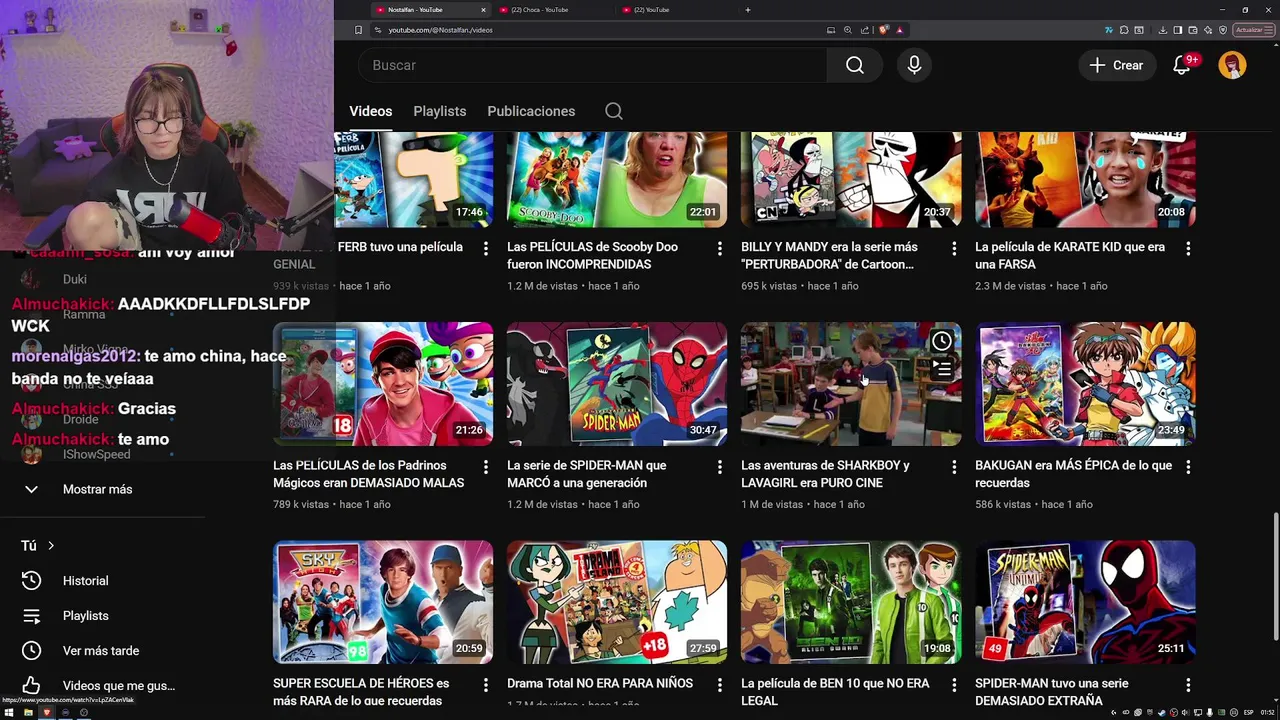This screenshot has height=720, width=1280.
Task: Open options menu for SUPER ESCUELA DE HÉROES
Action: point(485,685)
